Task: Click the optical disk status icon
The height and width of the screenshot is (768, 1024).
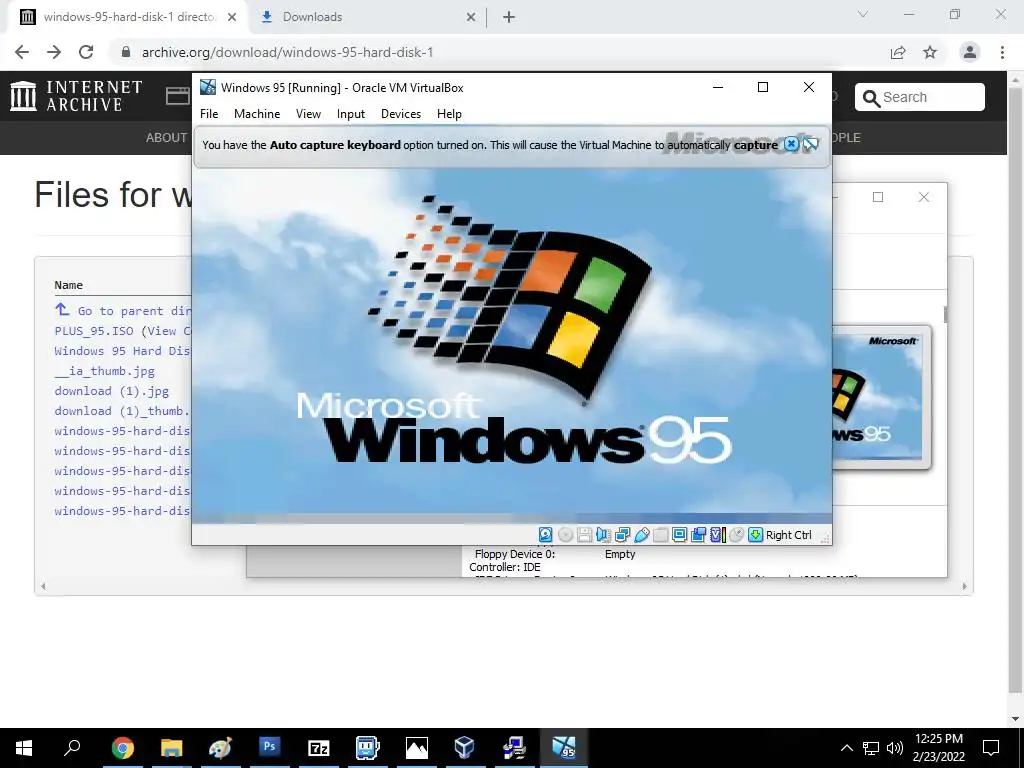Action: (566, 535)
